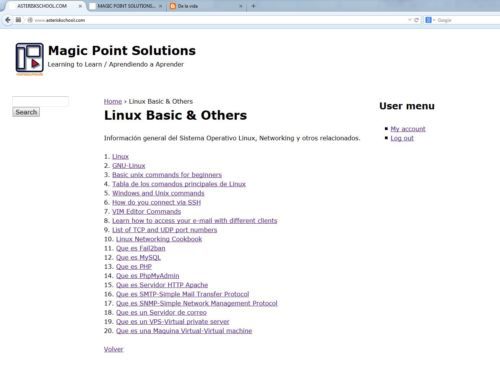Switch to the ASTERISKSCHOOL.COM tab
Image resolution: width=500 pixels, height=390 pixels.
point(42,6)
